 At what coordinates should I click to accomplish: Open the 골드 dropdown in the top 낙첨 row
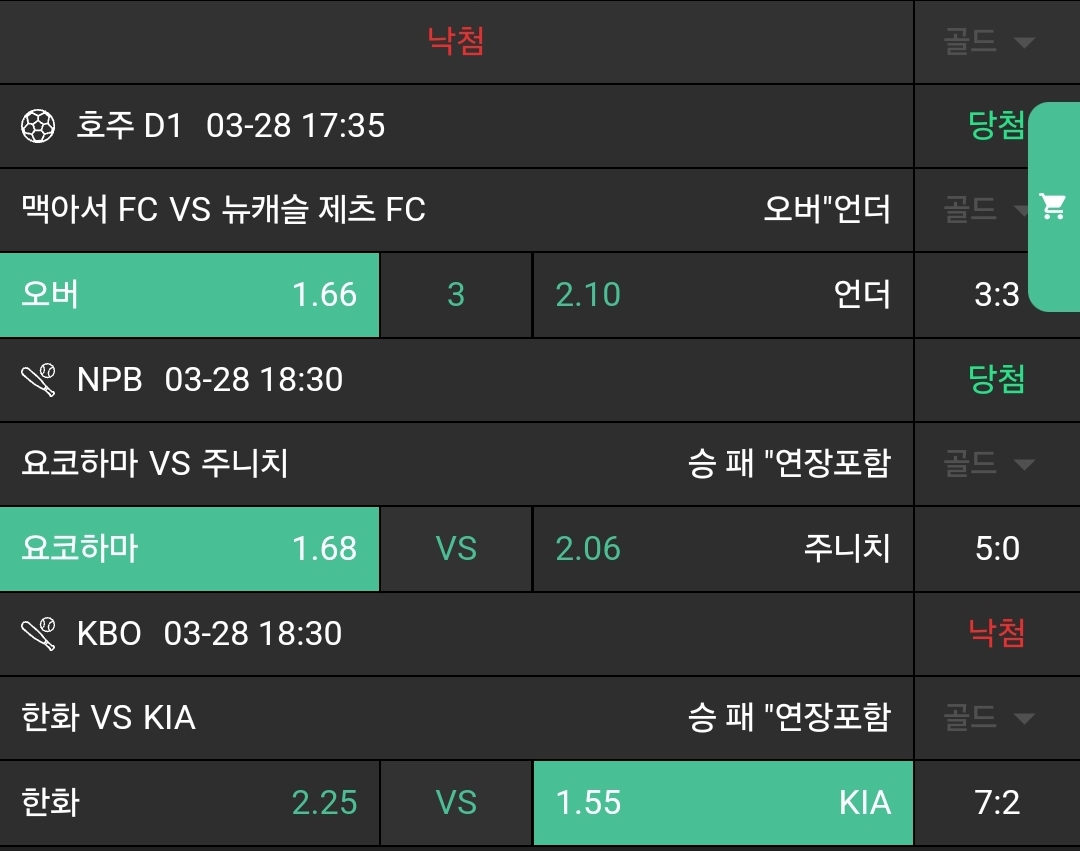click(x=988, y=42)
